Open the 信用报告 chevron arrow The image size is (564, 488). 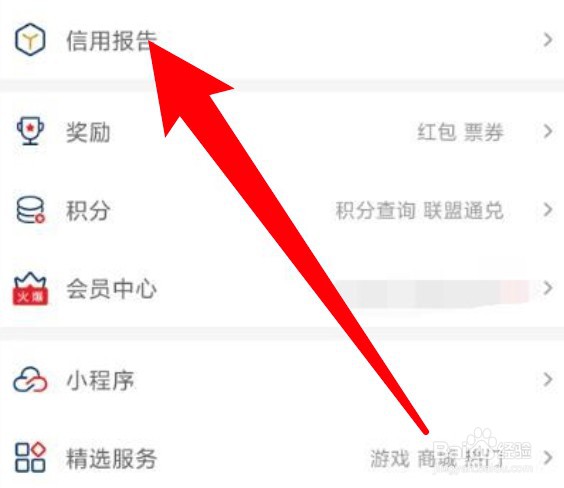(x=547, y=40)
